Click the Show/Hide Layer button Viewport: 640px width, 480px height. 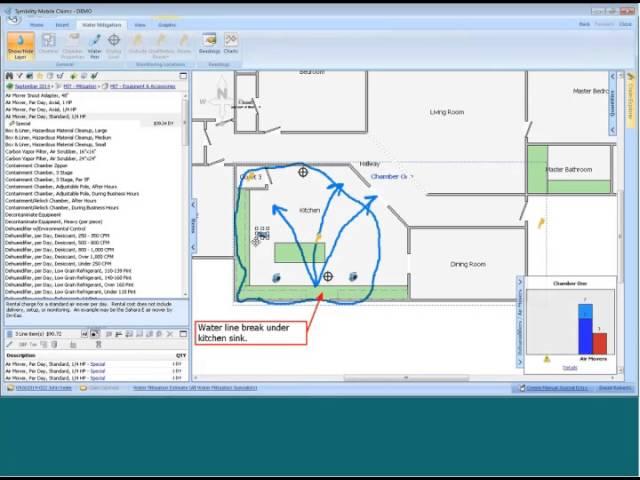pos(20,47)
